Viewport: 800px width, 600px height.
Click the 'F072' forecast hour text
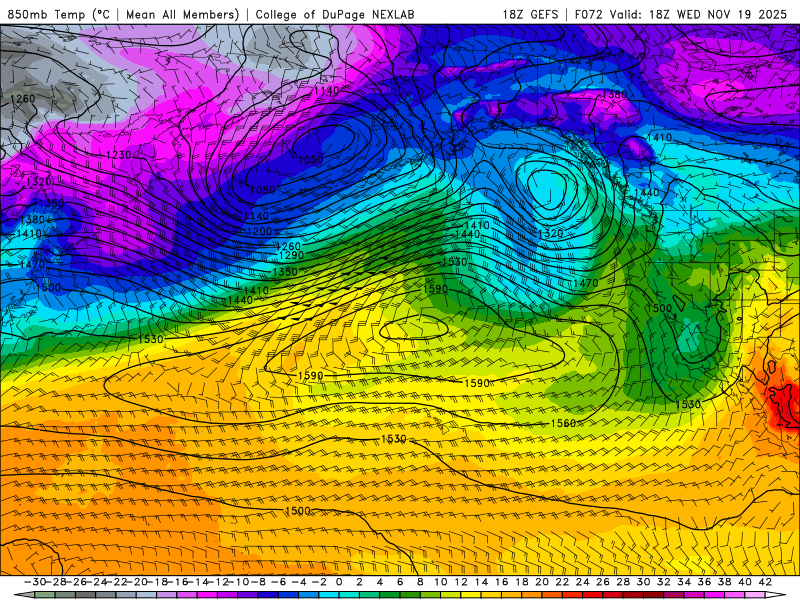pos(588,14)
